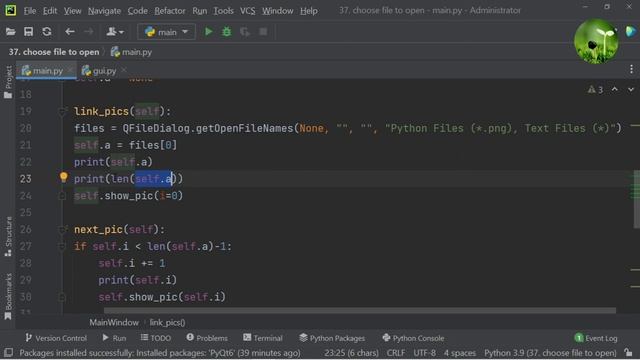Collapse the link_pics method fold marker at line 19
Viewport: 640px width, 360px height.
tap(62, 111)
